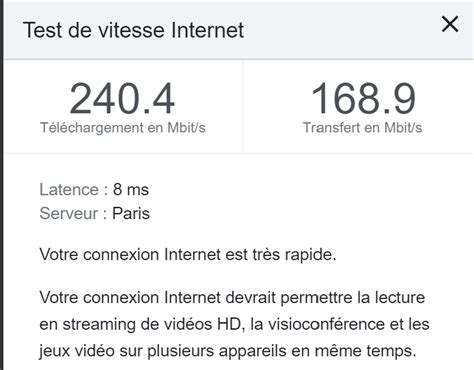Click the Paris server name
Image resolution: width=474 pixels, height=370 pixels.
tap(131, 213)
